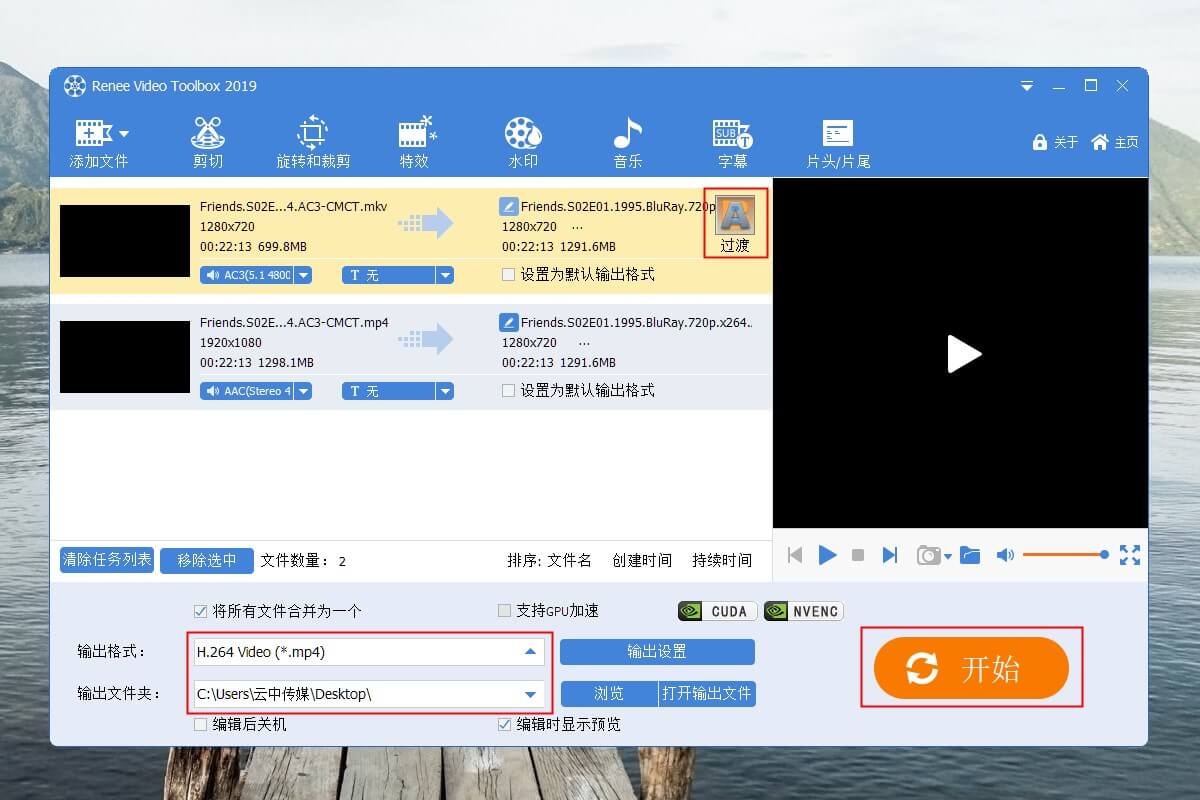
Task: Click 打开输出文件 button
Action: 707,693
